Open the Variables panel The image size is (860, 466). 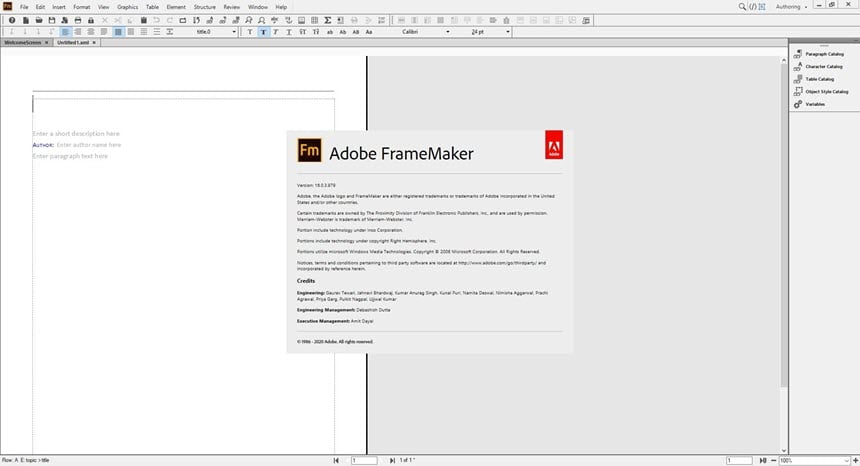815,104
